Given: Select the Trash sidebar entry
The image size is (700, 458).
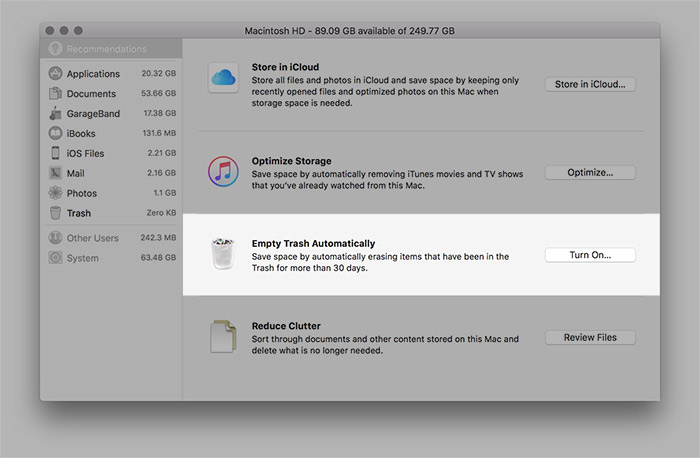Looking at the screenshot, I should pos(79,213).
